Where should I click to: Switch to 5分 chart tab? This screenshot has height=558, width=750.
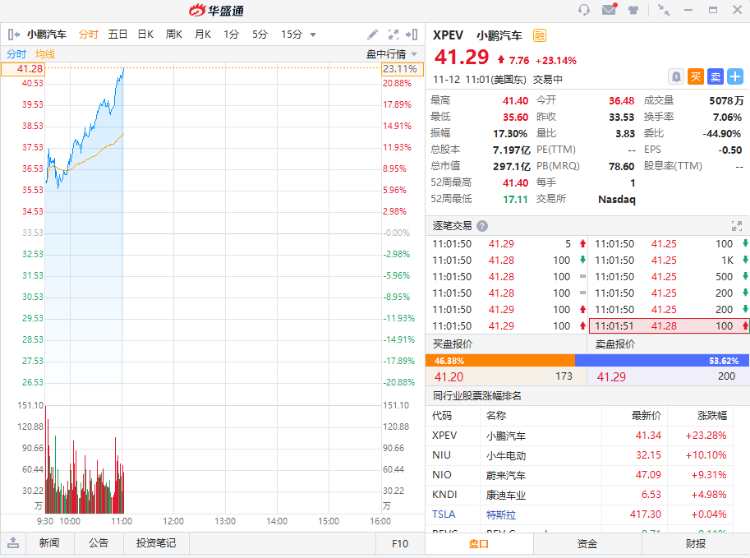[x=260, y=34]
